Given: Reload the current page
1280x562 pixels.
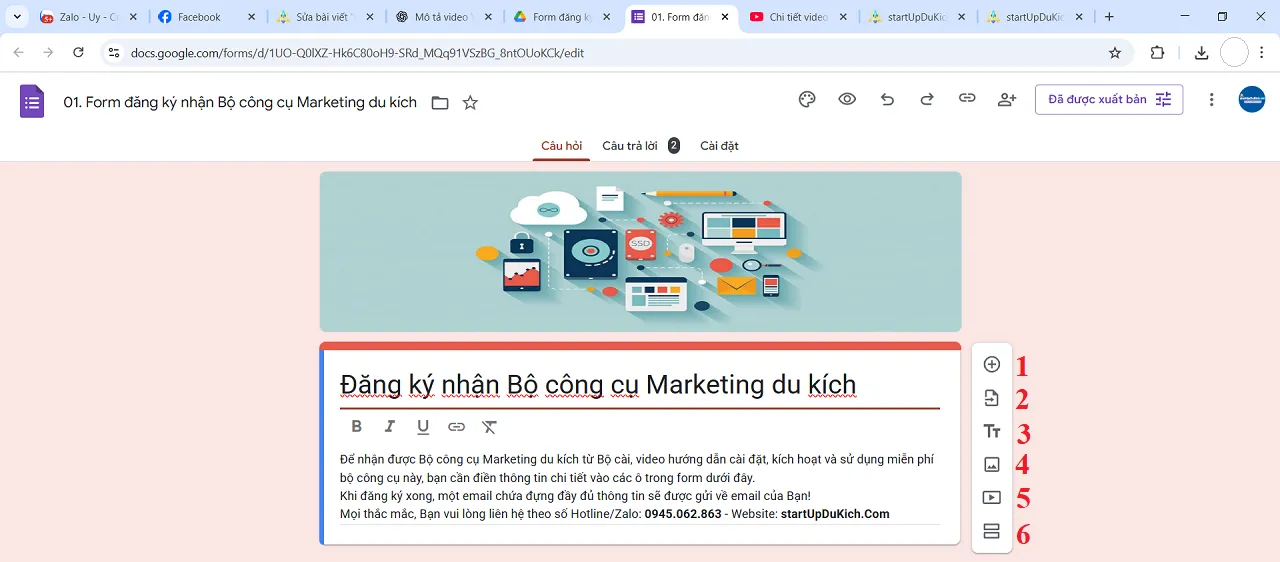Looking at the screenshot, I should point(78,53).
